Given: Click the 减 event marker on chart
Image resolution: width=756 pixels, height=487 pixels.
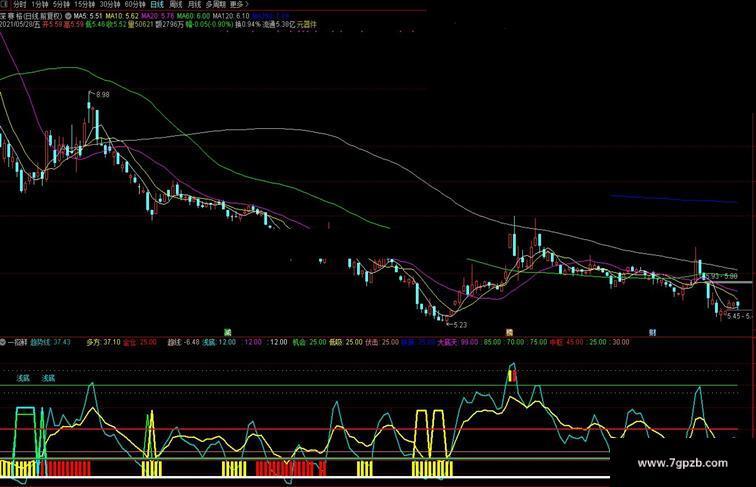Looking at the screenshot, I should coord(228,332).
